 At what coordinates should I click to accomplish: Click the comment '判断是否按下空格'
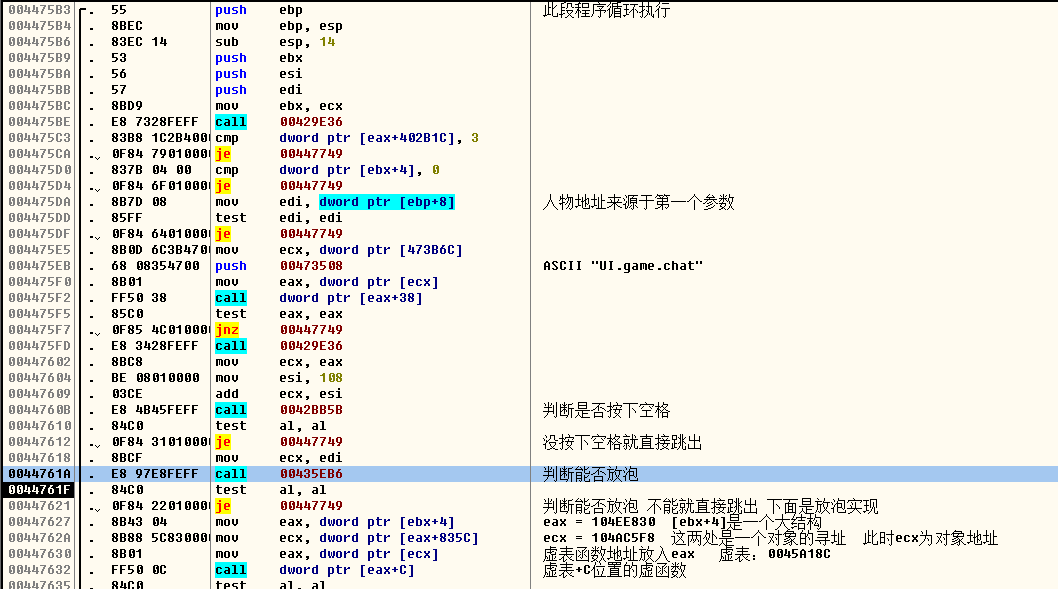point(606,410)
